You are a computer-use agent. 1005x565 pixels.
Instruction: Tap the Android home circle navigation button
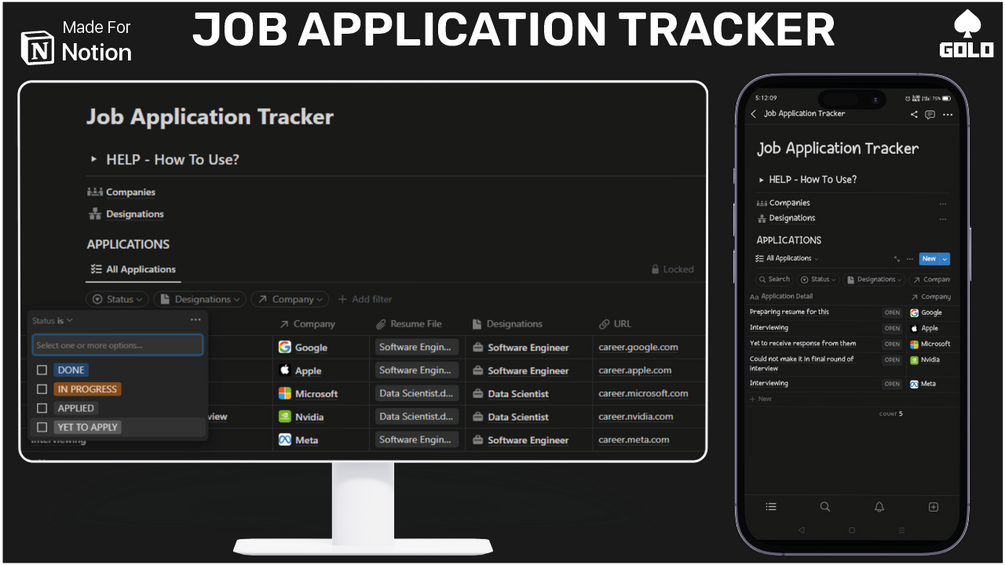pos(852,530)
